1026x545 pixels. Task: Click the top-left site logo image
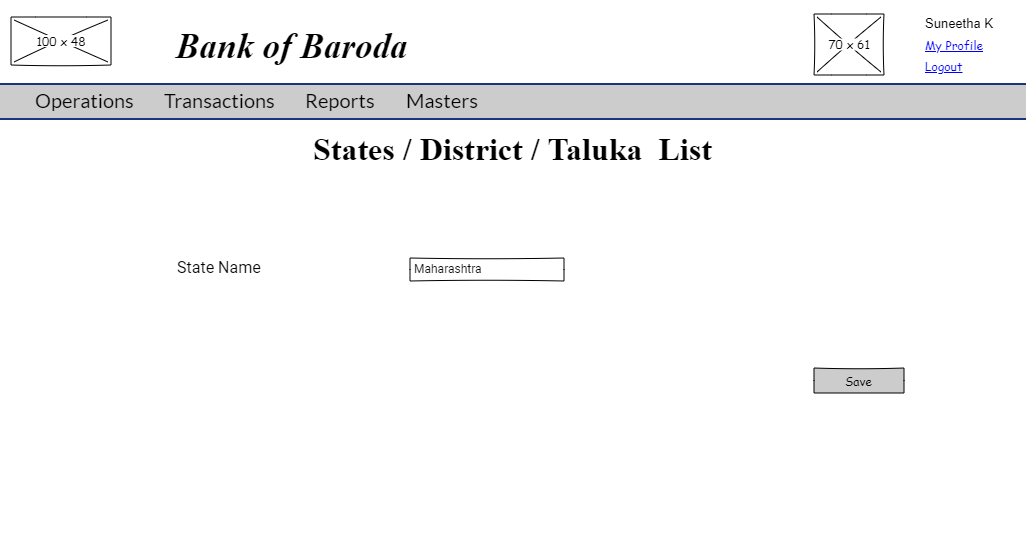[x=61, y=41]
